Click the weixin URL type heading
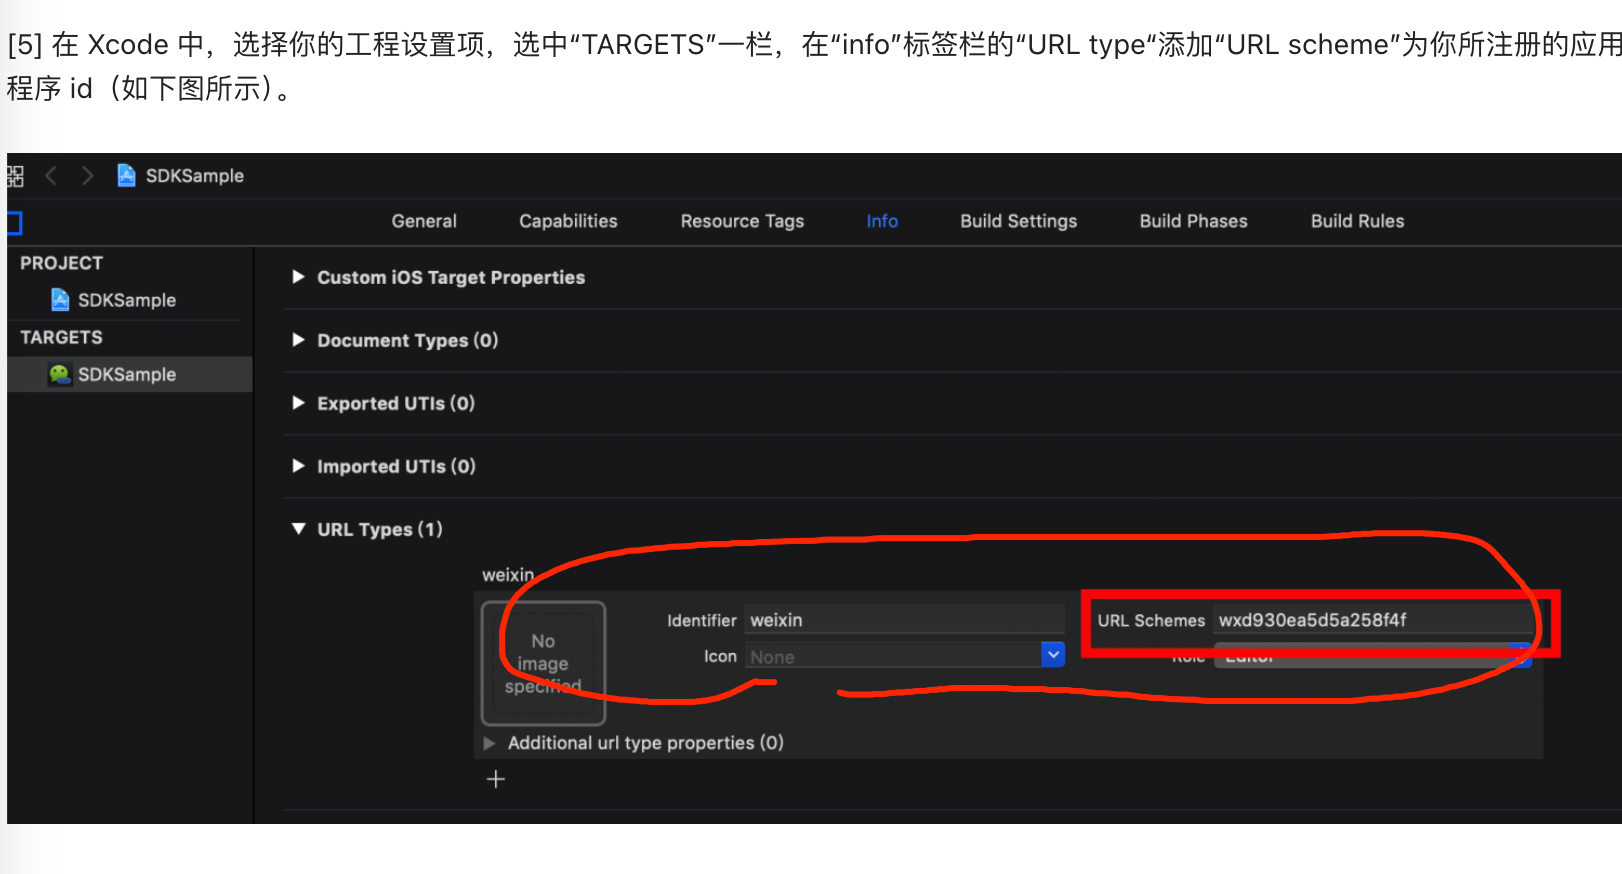 [508, 575]
